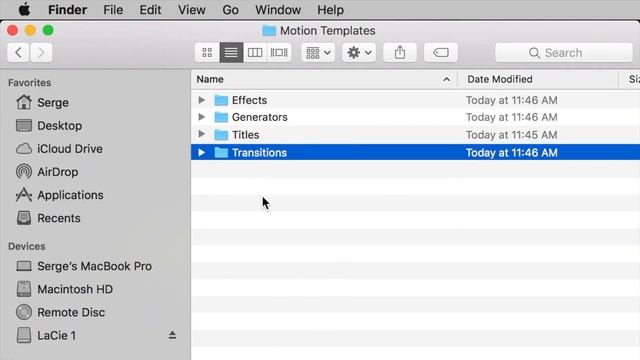Select the Generators folder icon

(221, 117)
